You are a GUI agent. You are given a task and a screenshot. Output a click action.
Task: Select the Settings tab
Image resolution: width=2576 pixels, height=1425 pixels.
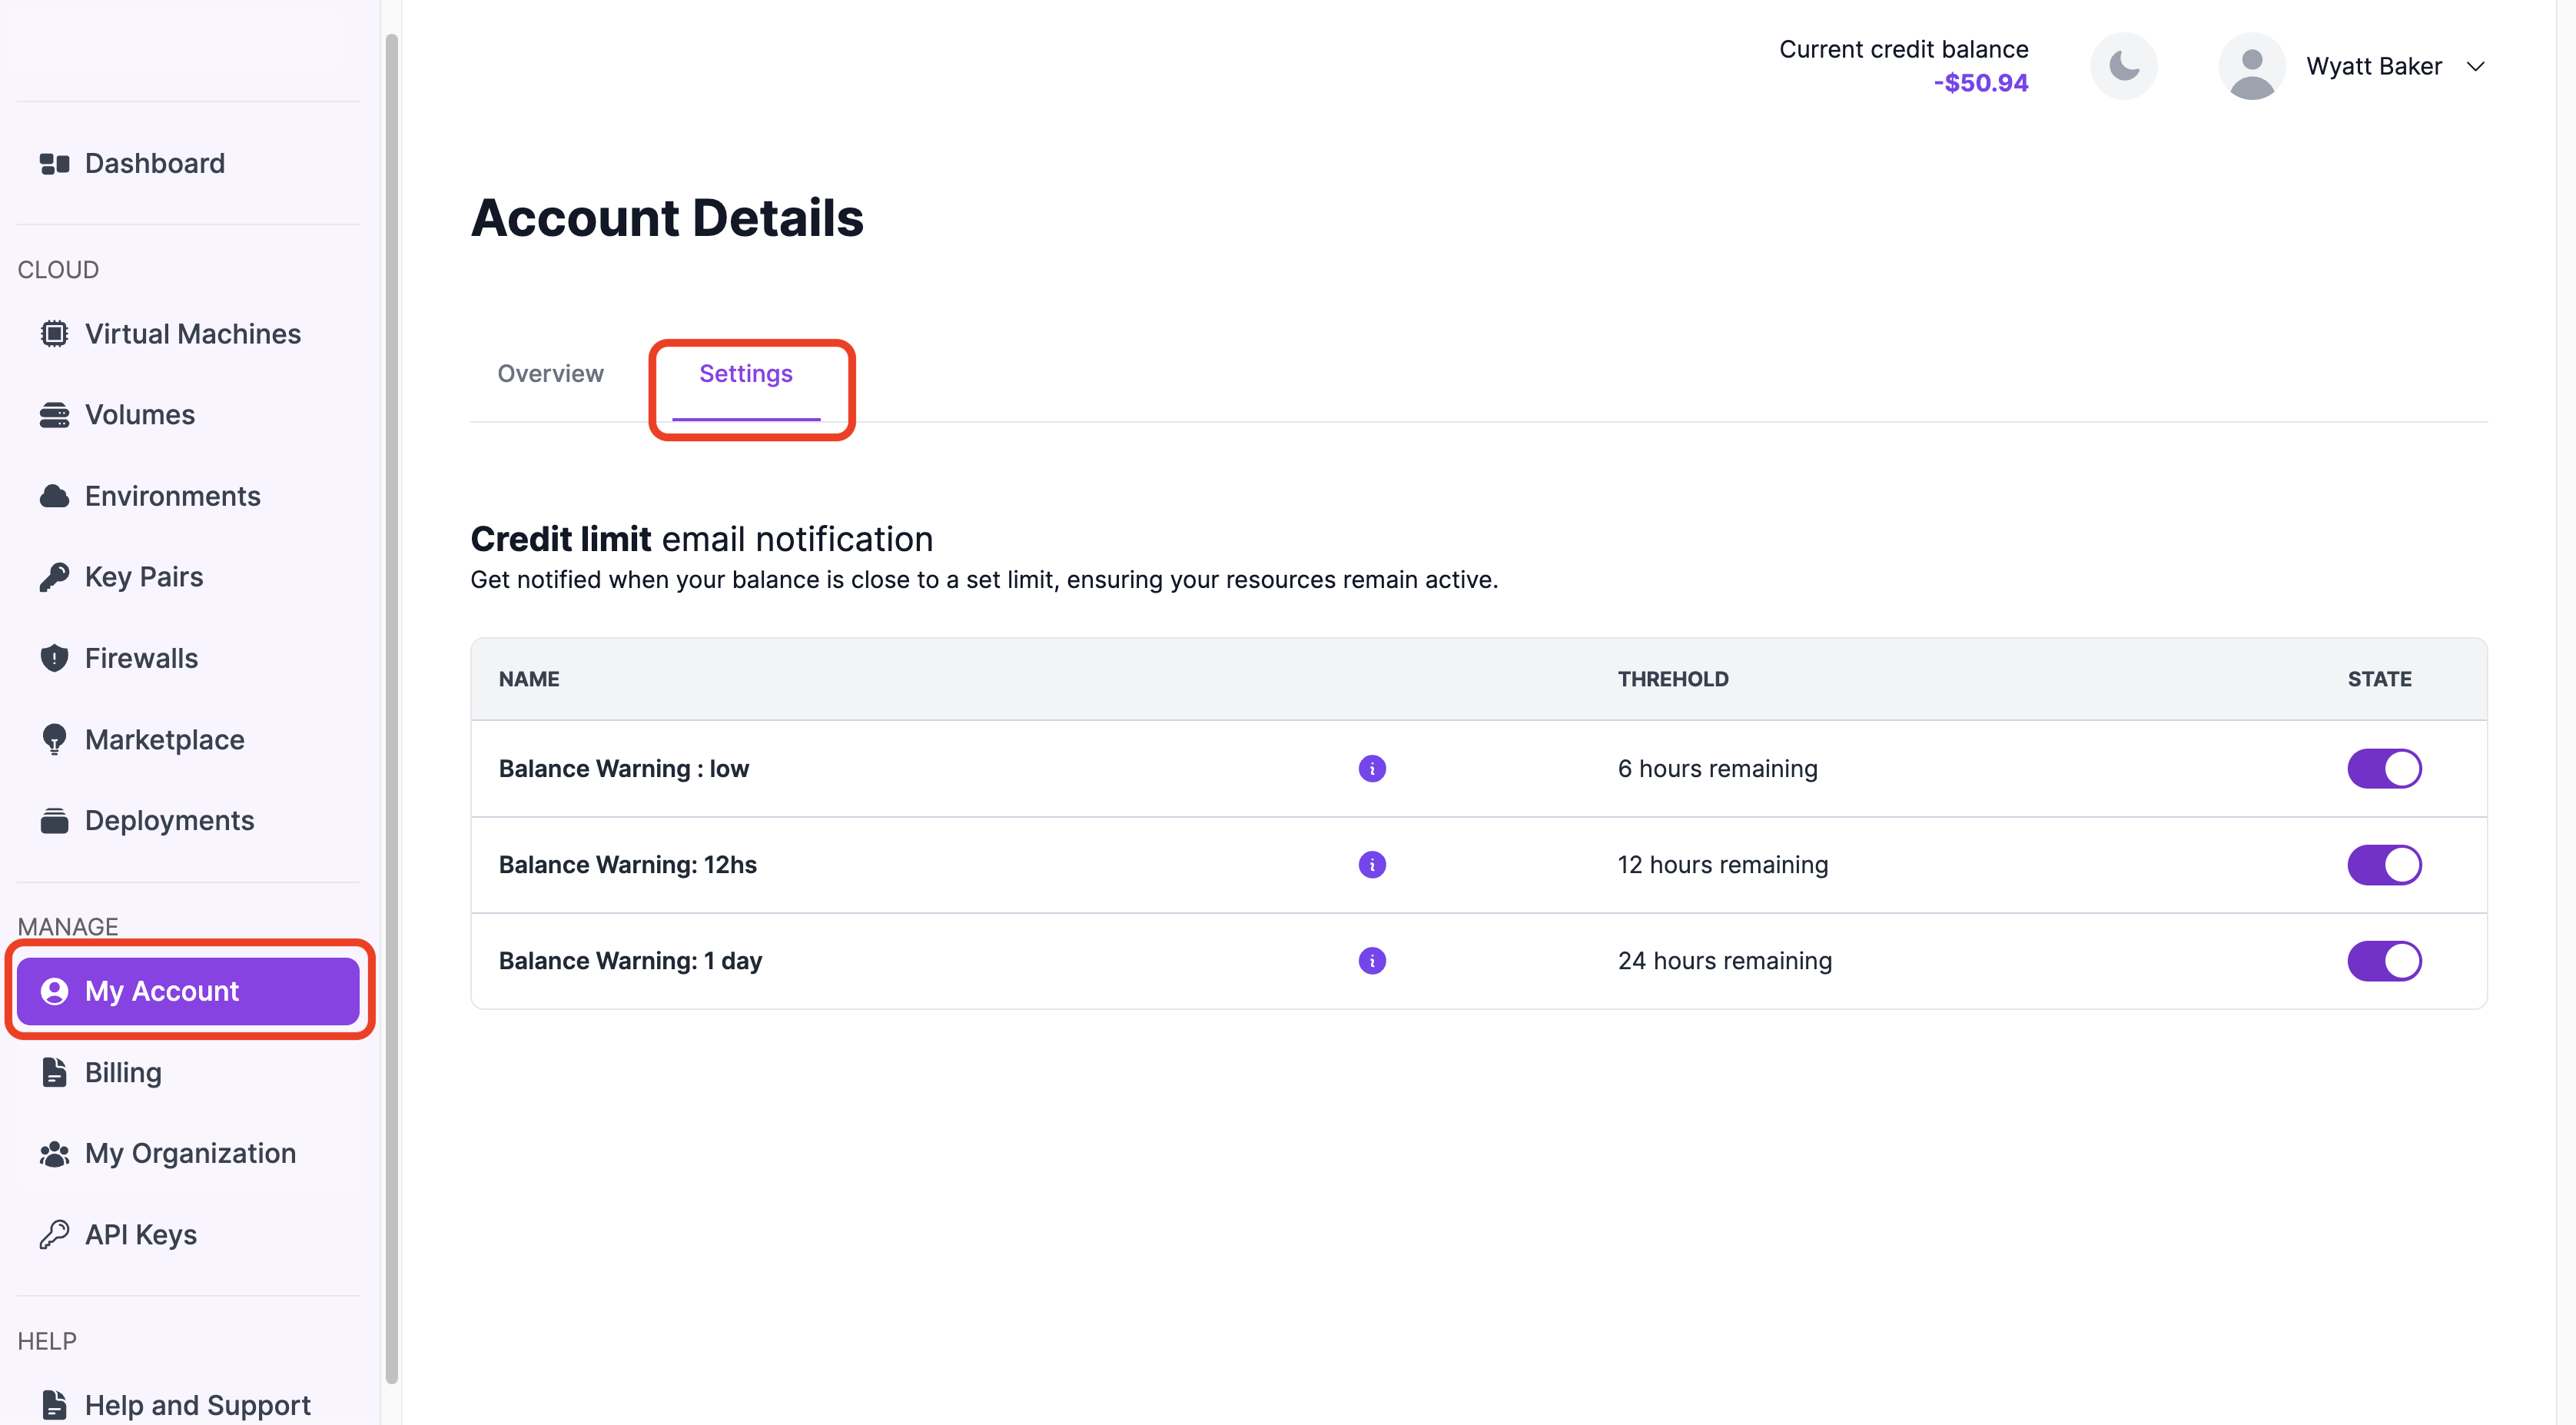pos(745,373)
